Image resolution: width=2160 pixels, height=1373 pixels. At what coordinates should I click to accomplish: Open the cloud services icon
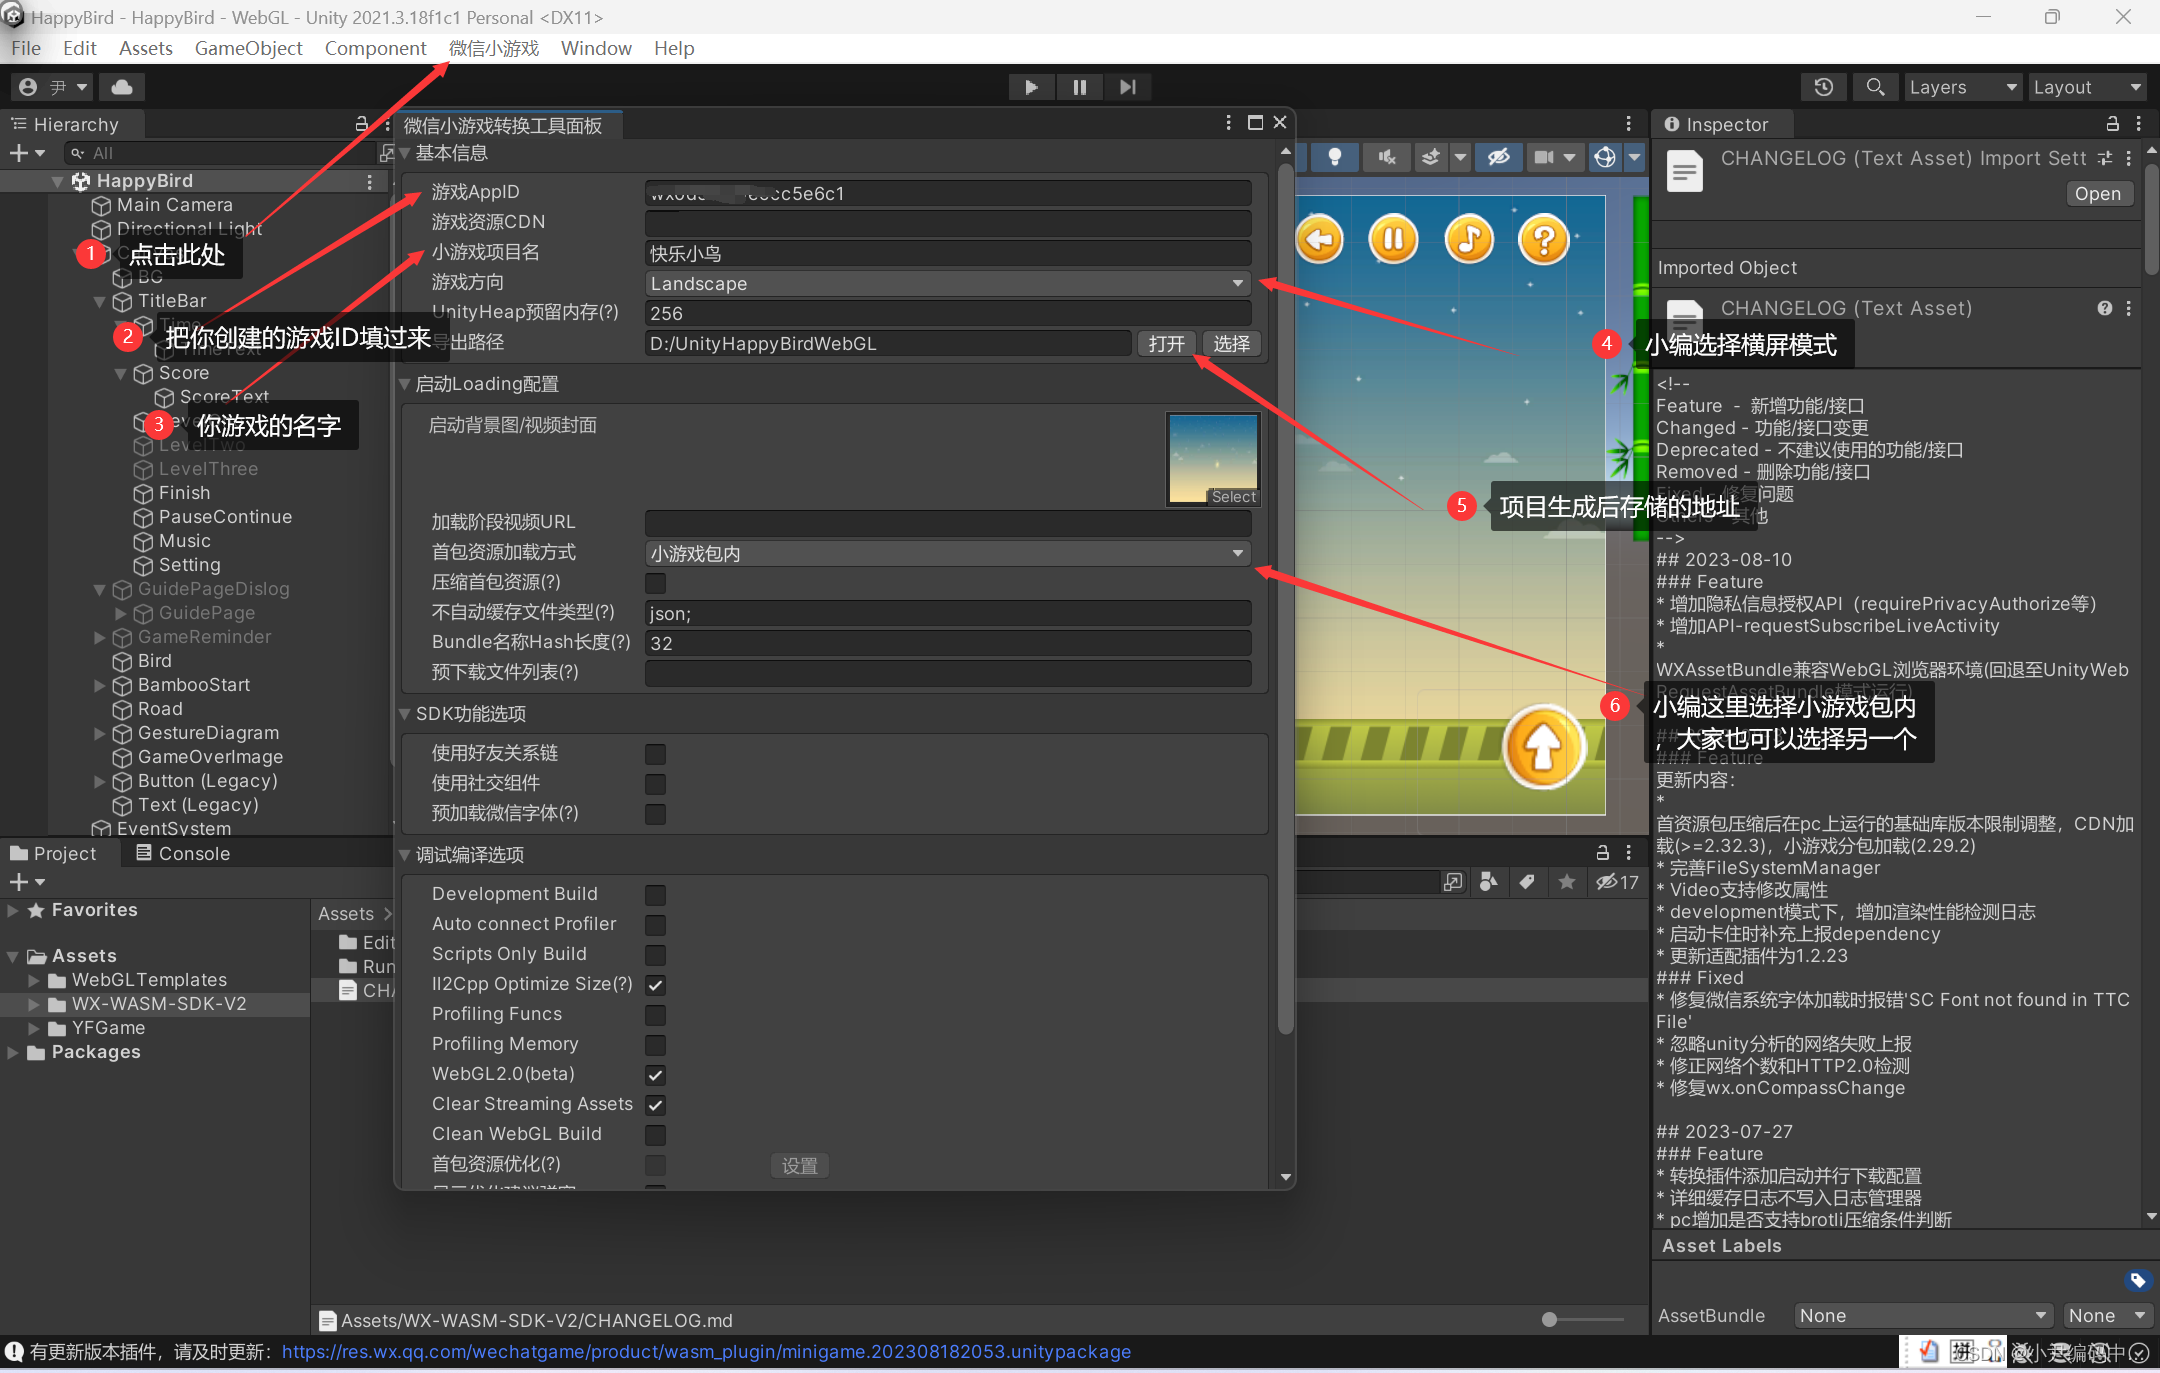click(x=122, y=87)
